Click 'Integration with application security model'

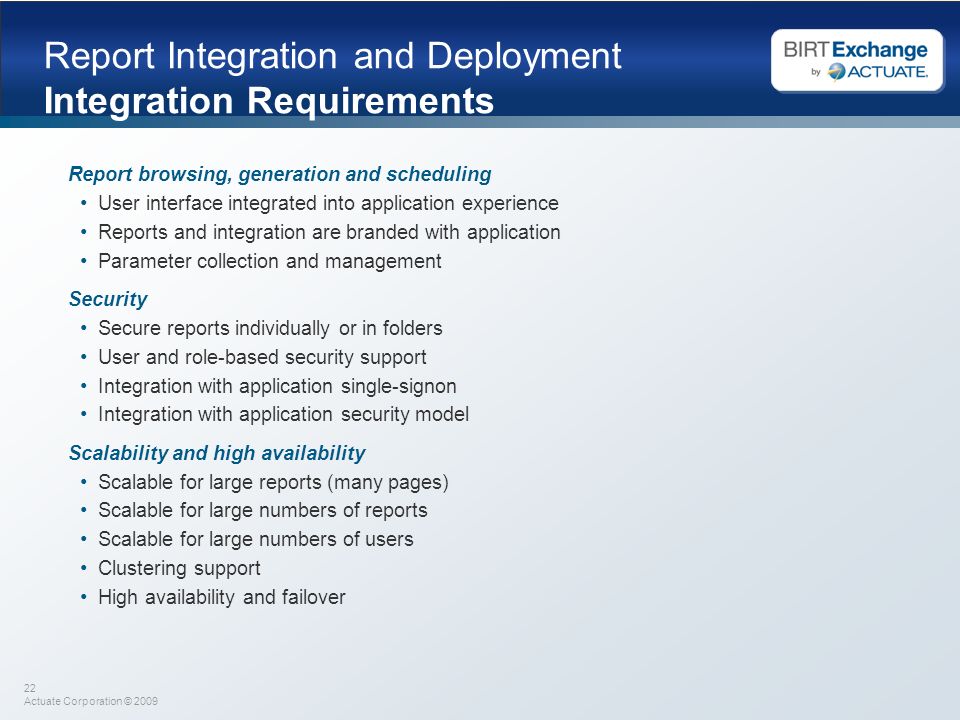[283, 414]
